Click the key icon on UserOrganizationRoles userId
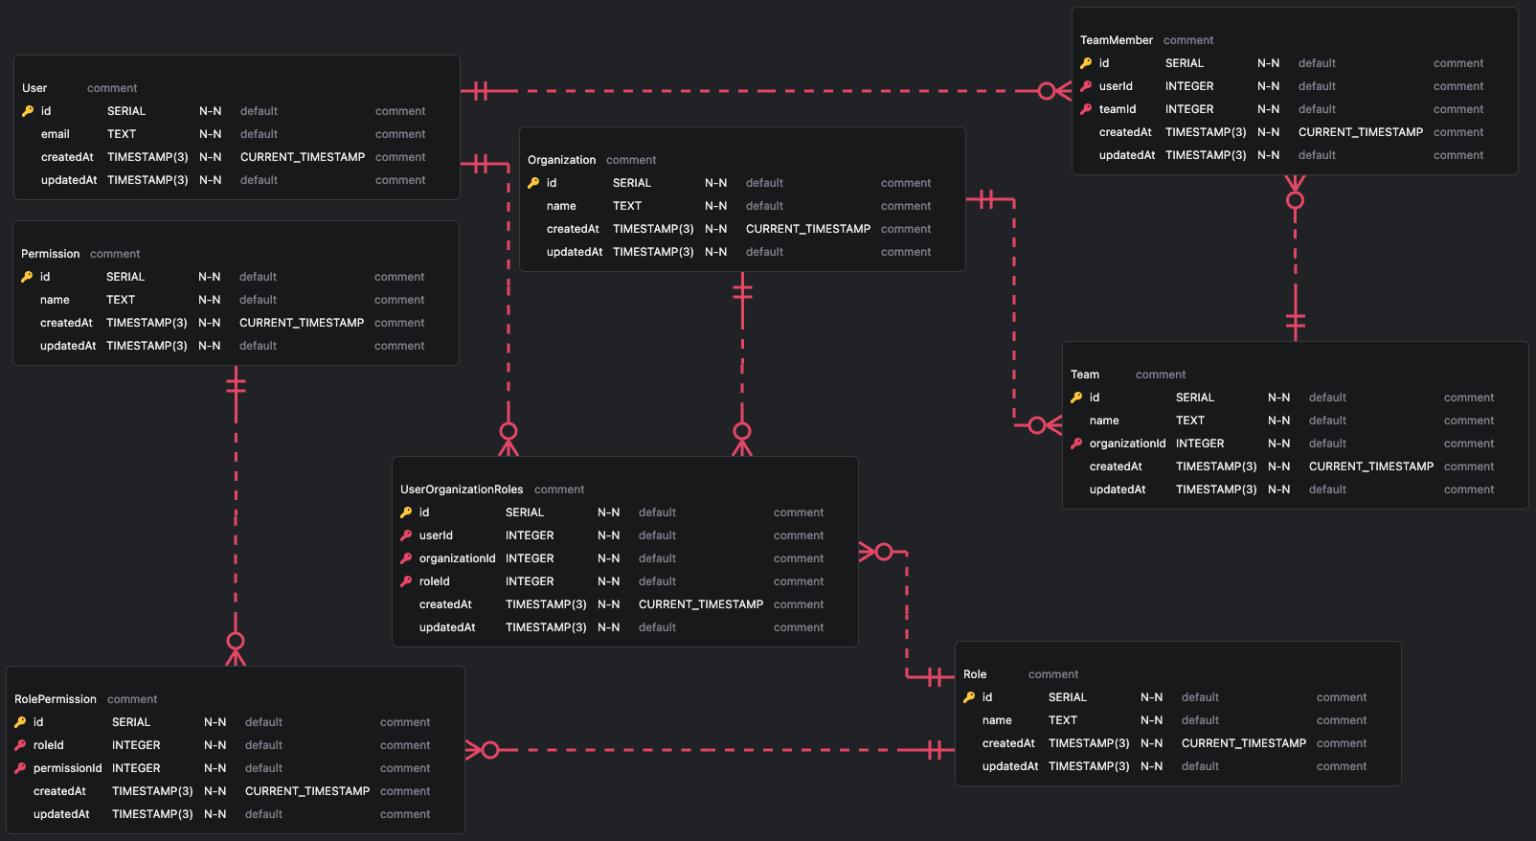 coord(406,535)
